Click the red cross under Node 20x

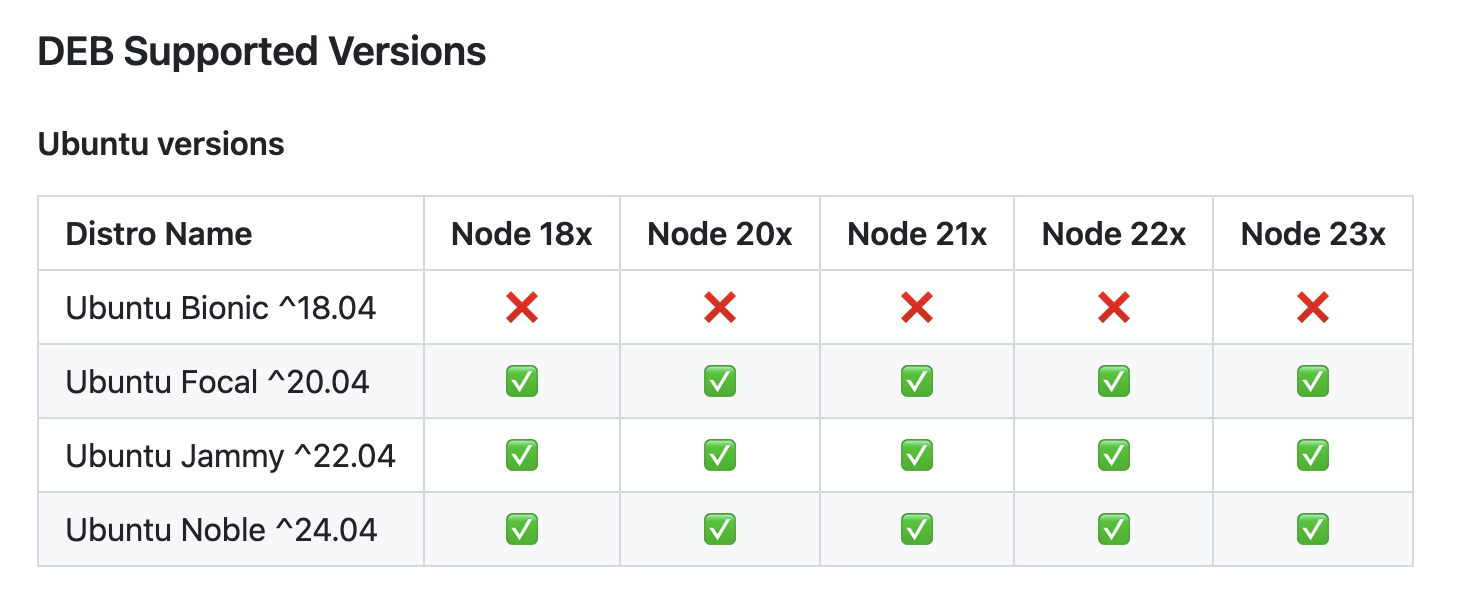click(720, 308)
